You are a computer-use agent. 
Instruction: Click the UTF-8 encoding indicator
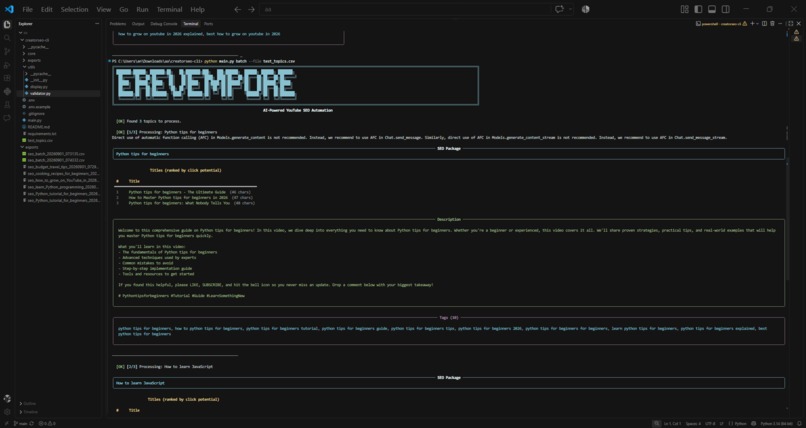click(710, 423)
